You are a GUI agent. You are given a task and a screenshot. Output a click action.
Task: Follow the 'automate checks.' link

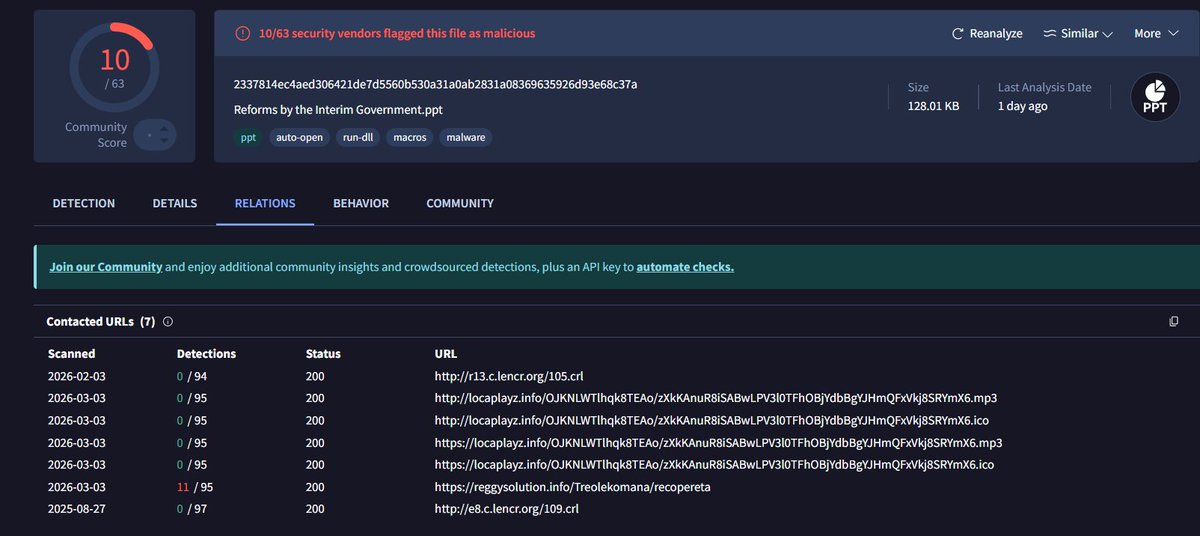coord(685,267)
